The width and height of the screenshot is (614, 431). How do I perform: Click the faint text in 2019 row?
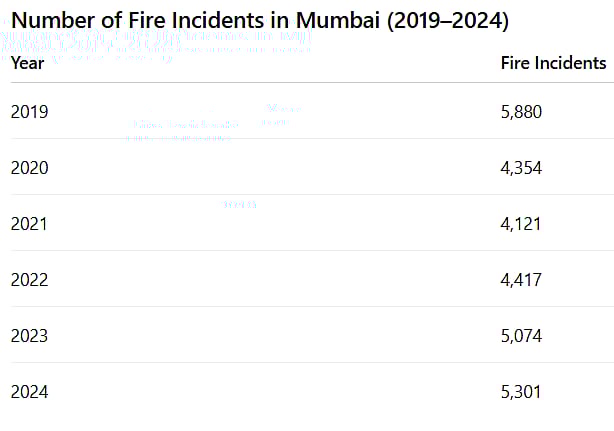tap(213, 123)
